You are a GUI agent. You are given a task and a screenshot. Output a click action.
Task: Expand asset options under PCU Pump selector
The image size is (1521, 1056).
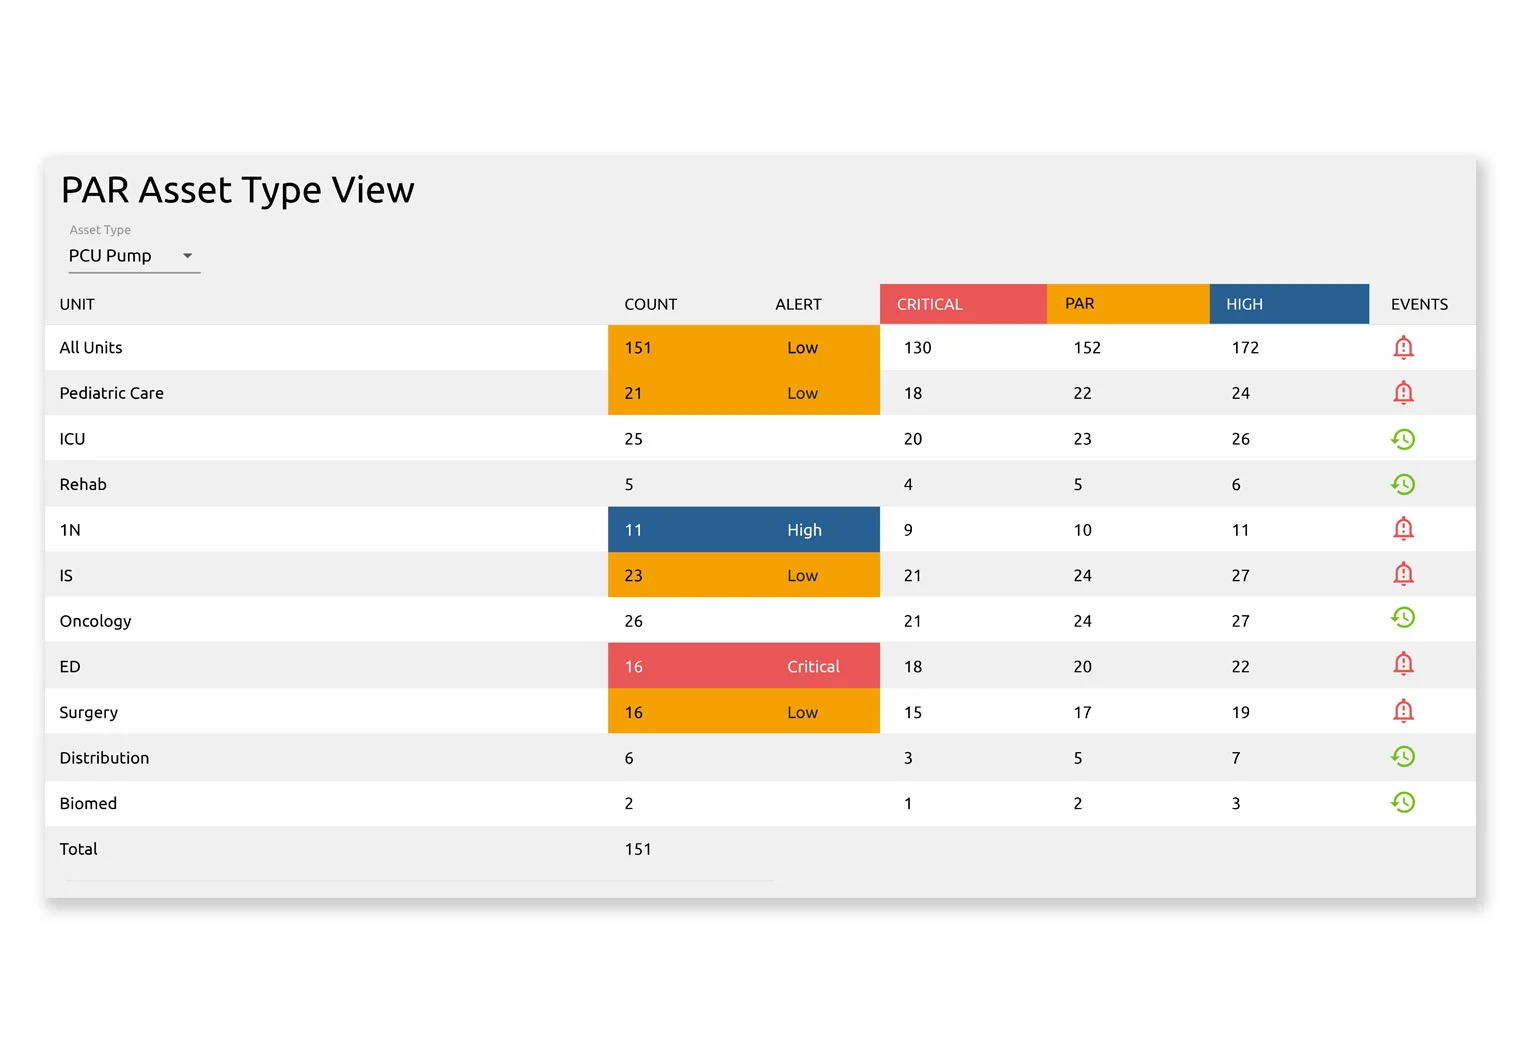(x=187, y=255)
